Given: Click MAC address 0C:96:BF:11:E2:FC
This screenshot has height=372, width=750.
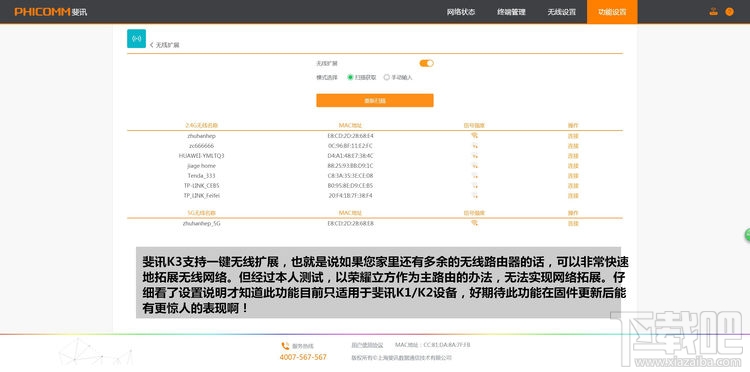Looking at the screenshot, I should (351, 146).
